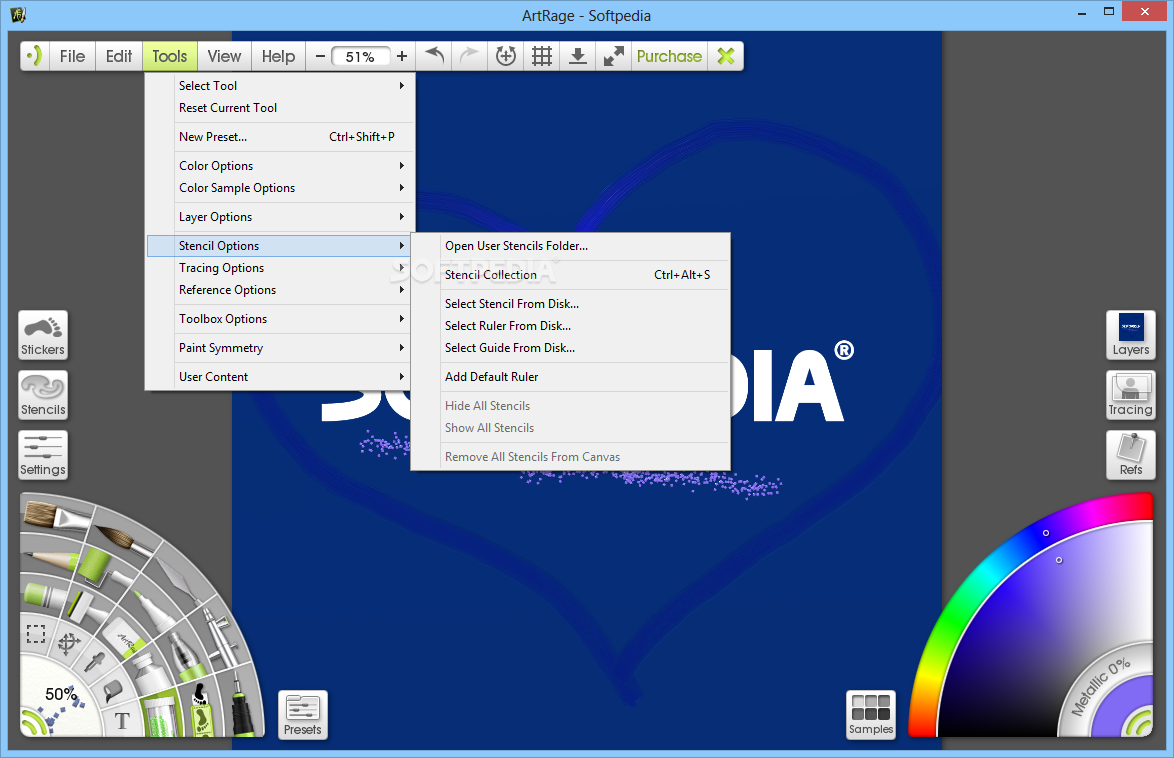Open the Edit menu

coord(119,55)
